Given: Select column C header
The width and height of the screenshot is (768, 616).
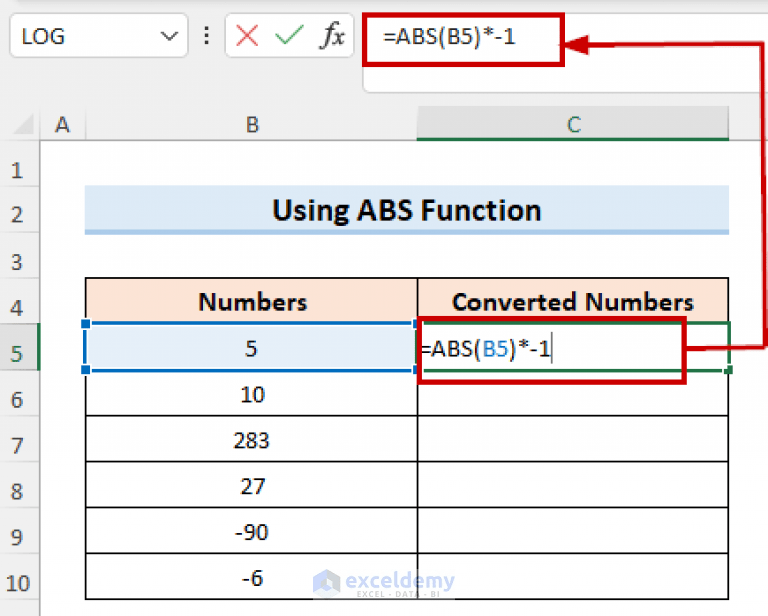Looking at the screenshot, I should pyautogui.click(x=573, y=124).
